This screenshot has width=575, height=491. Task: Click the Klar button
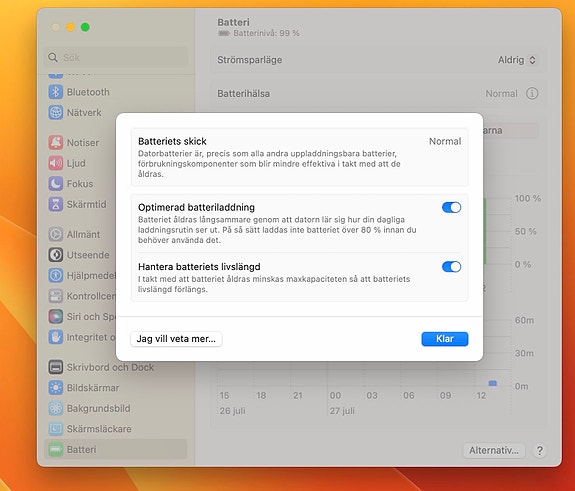coord(445,339)
